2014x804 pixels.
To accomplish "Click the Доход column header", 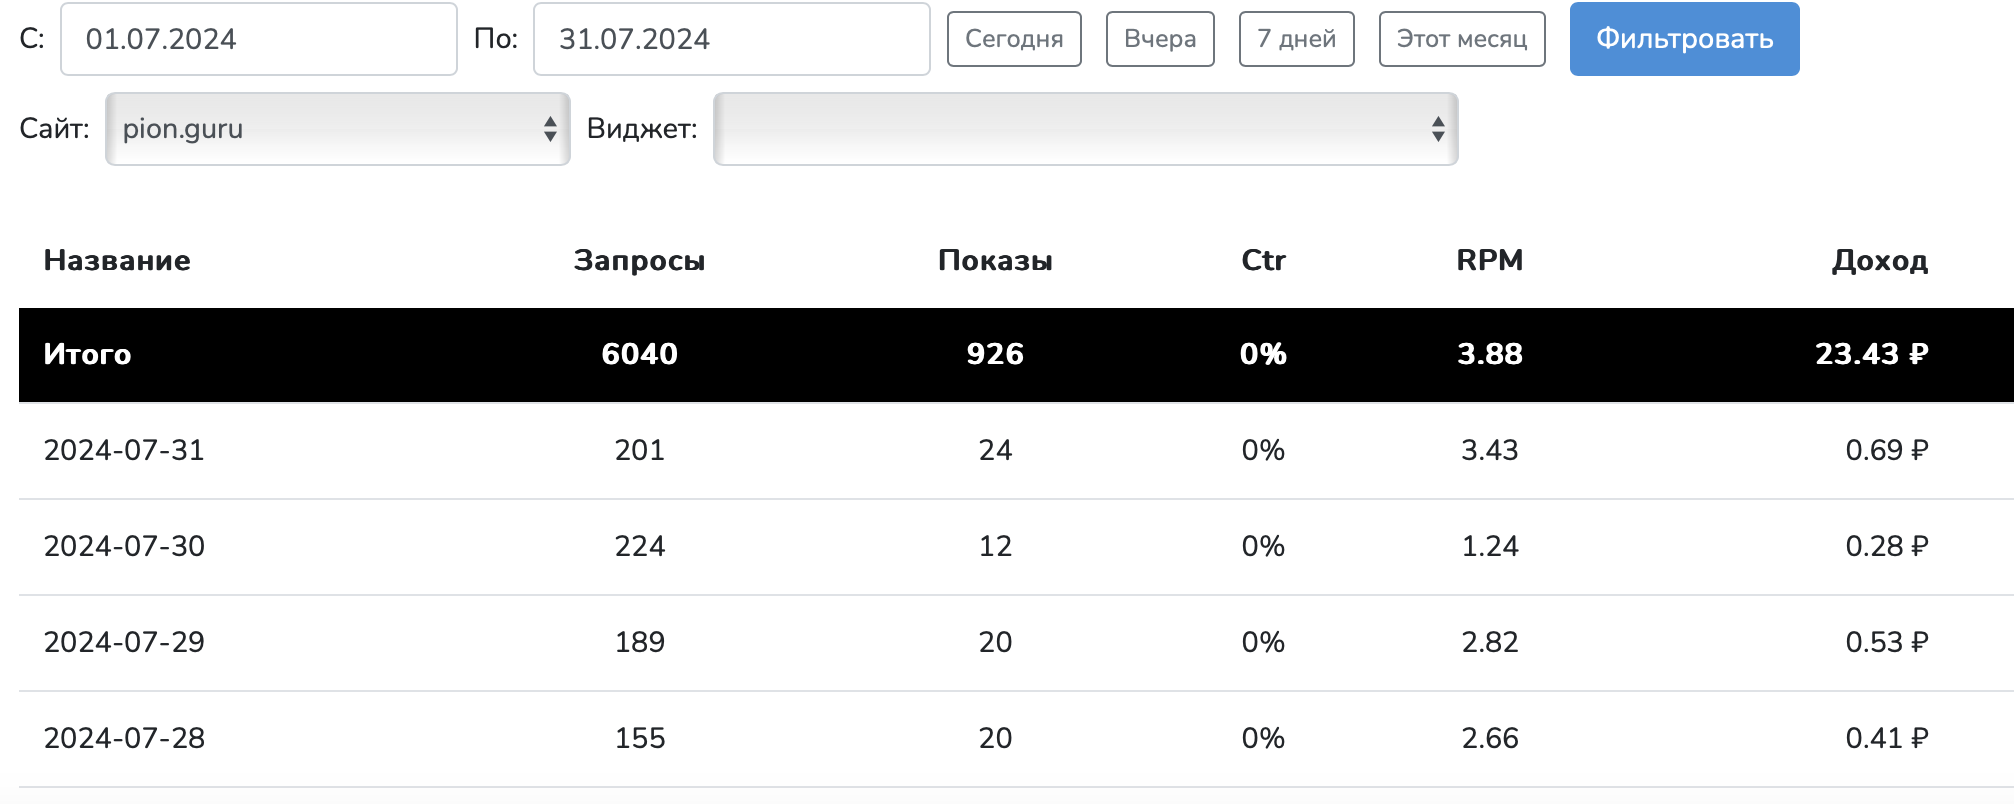I will tap(1879, 260).
